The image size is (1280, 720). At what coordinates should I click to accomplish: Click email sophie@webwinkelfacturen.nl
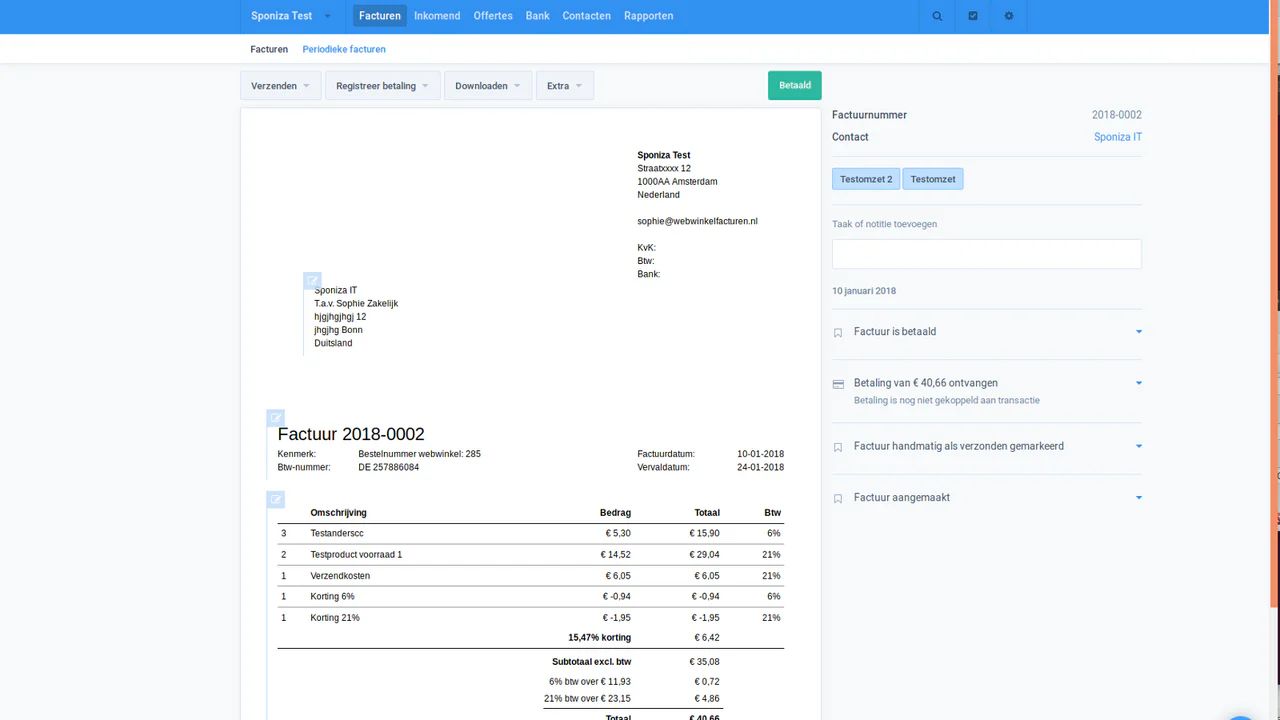[x=697, y=221]
